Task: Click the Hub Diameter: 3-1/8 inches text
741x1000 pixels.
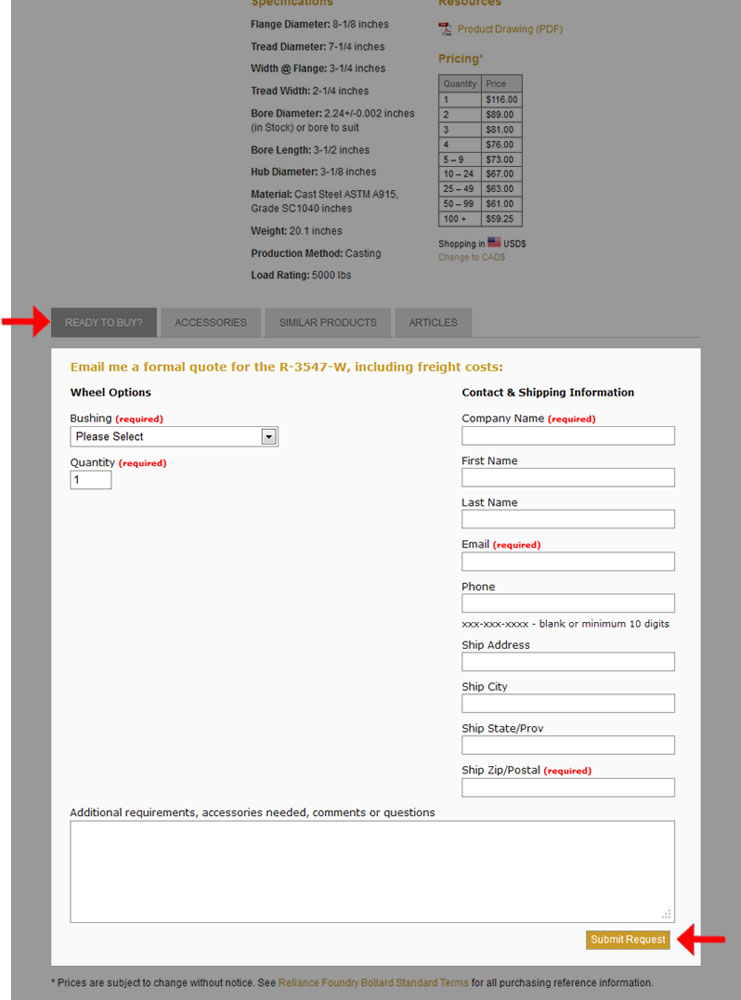Action: [x=313, y=172]
